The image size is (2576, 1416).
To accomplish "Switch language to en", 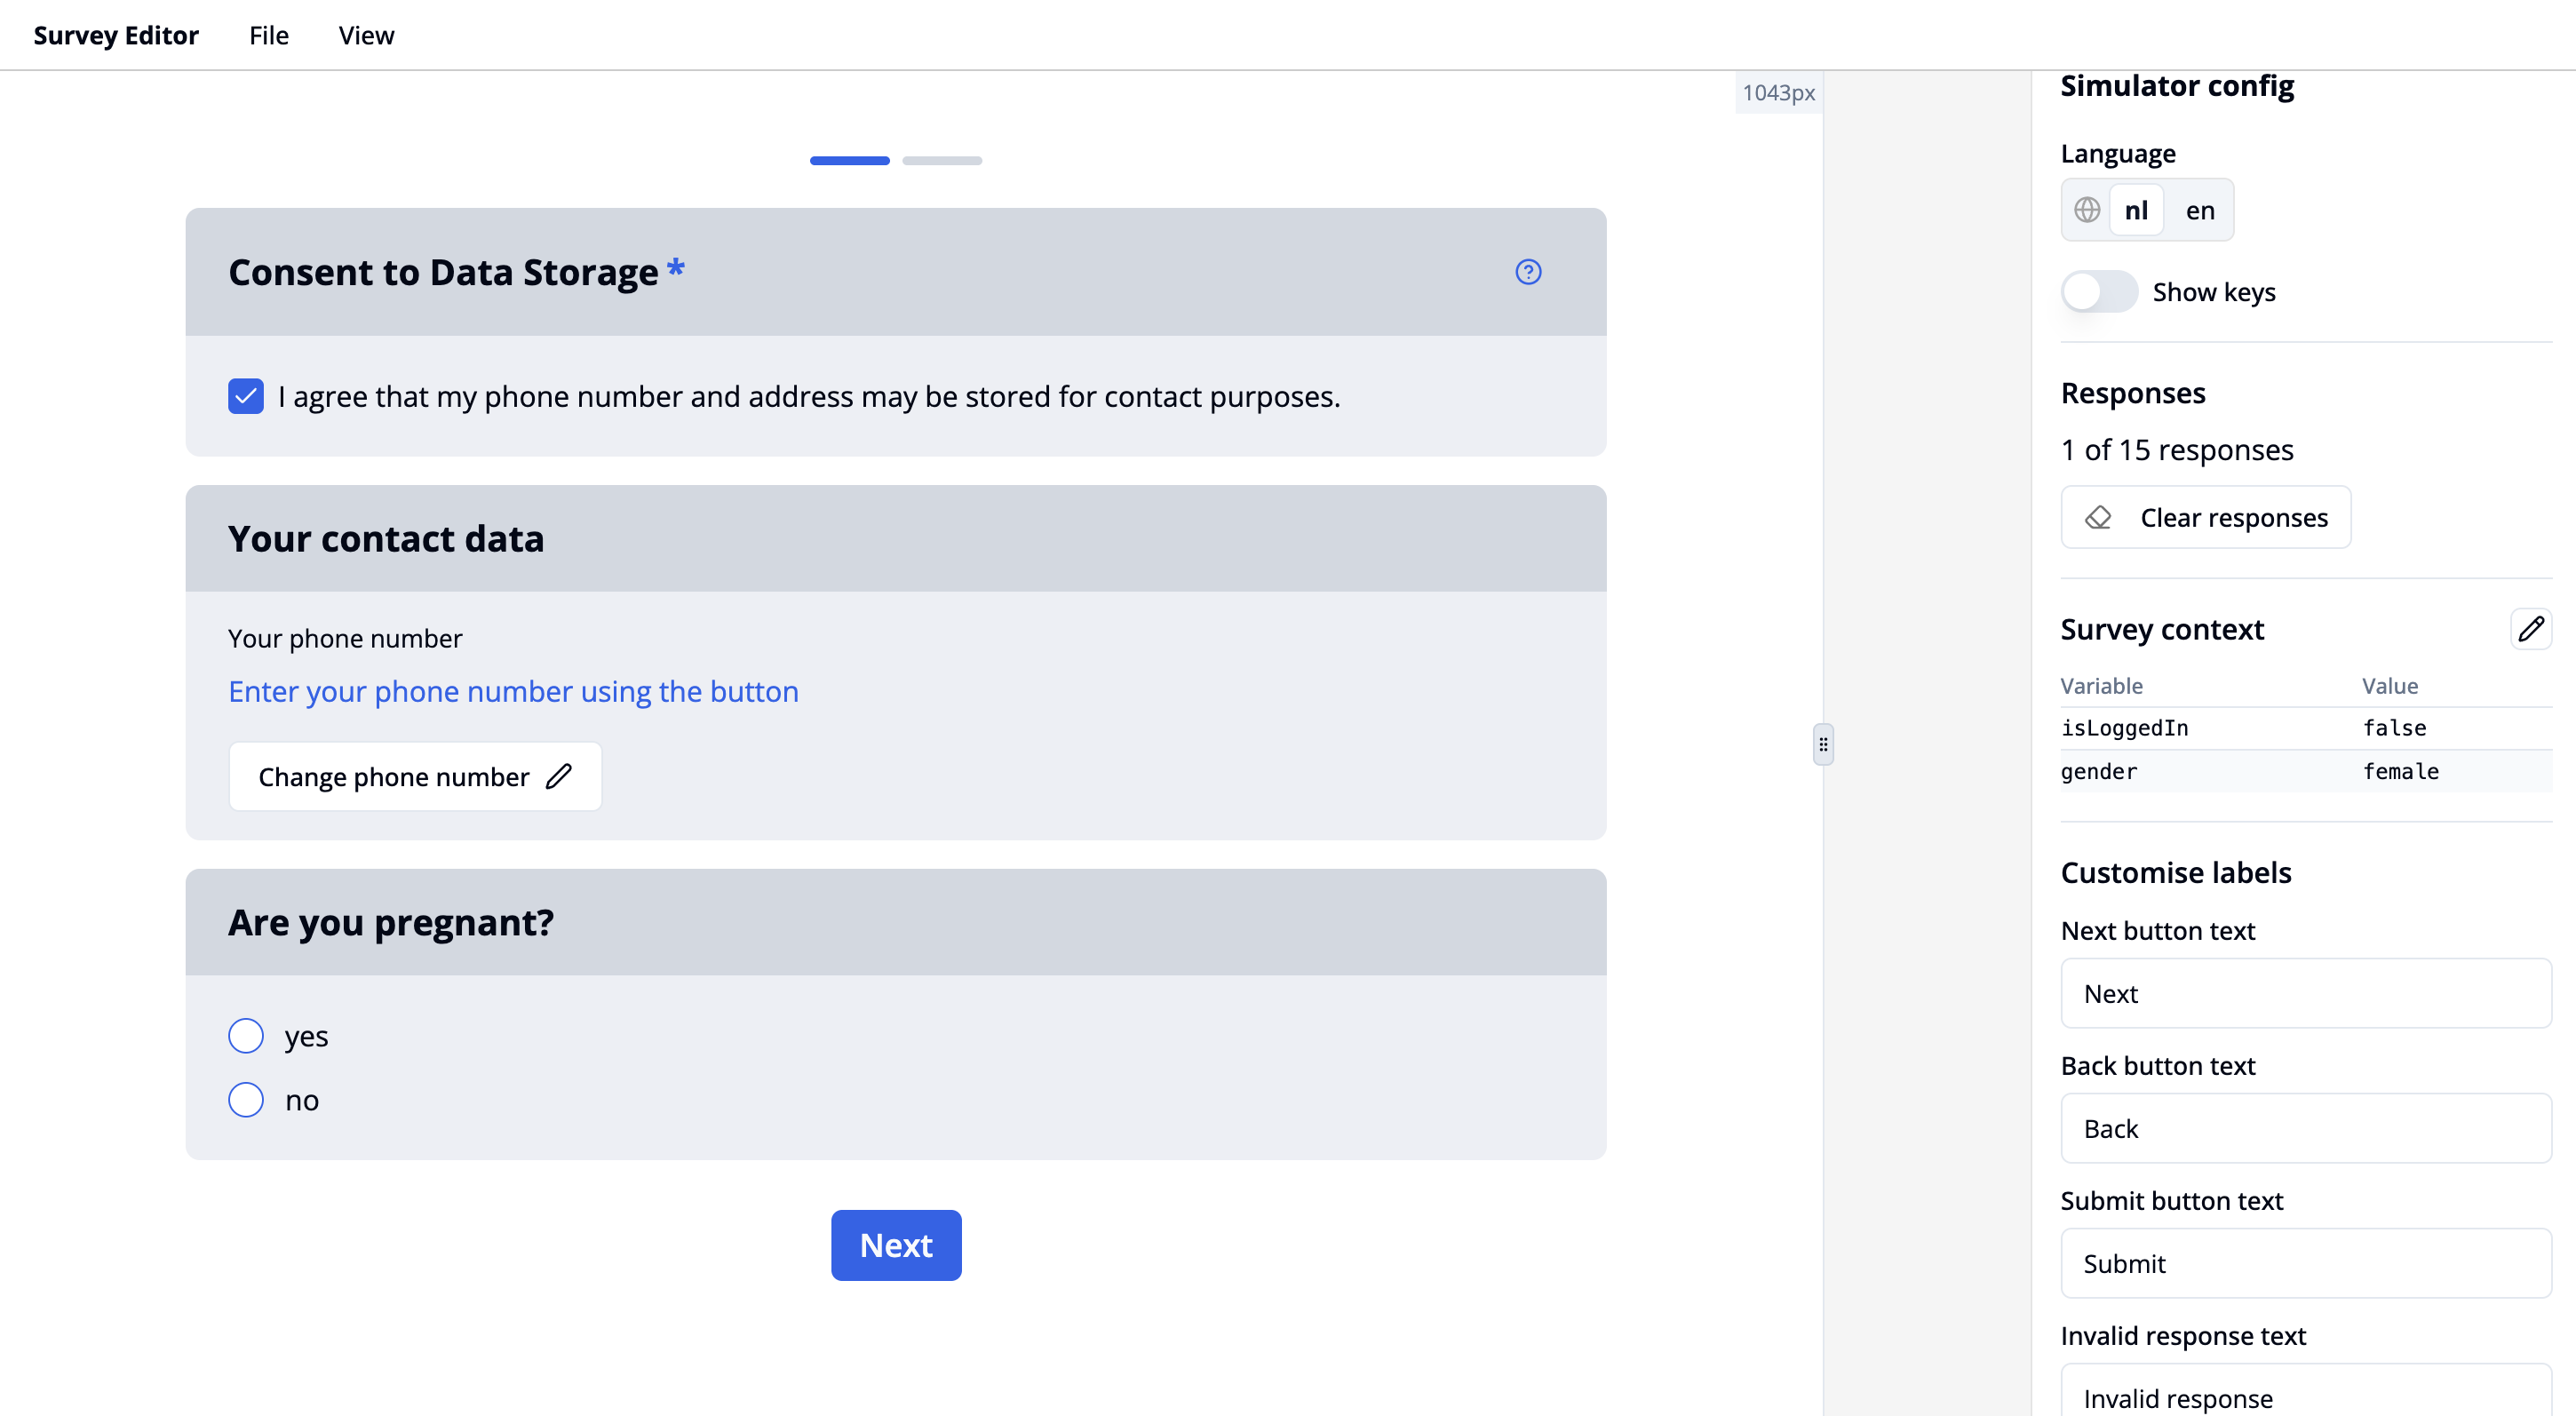I will [x=2199, y=210].
